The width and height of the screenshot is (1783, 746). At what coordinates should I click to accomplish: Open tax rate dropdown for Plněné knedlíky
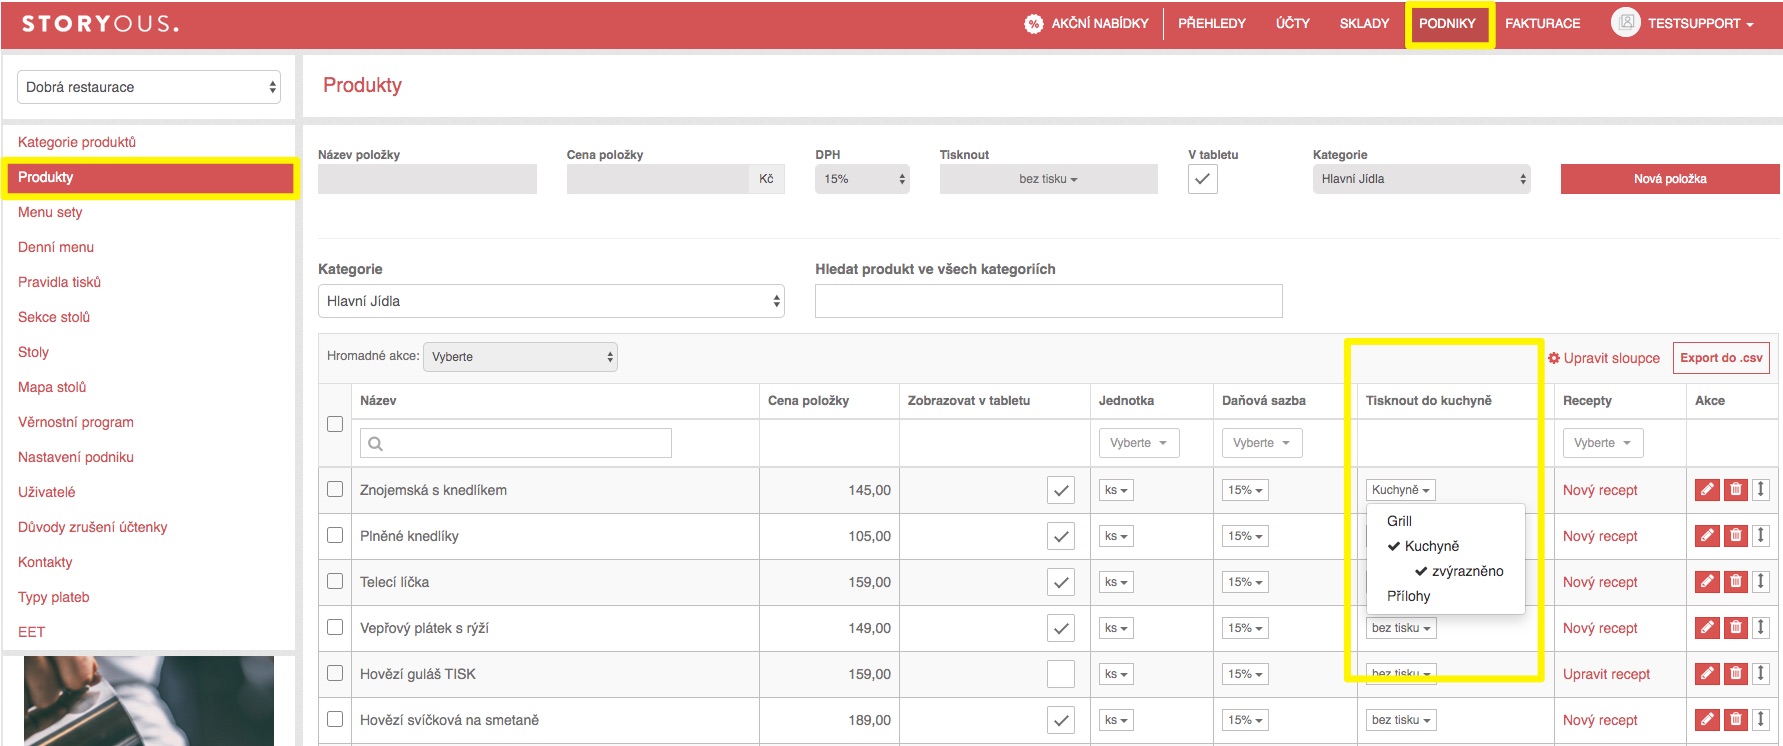(1245, 536)
